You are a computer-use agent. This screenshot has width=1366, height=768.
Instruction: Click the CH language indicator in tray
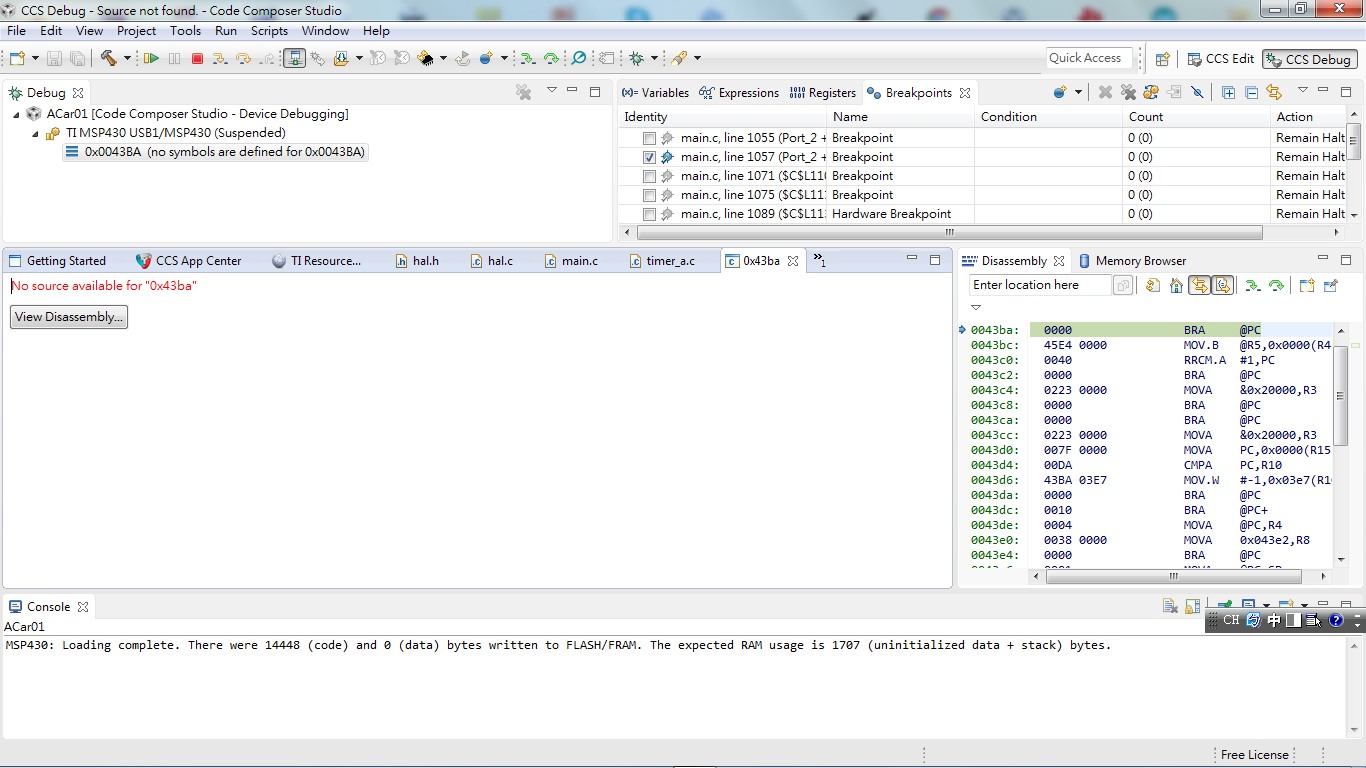pos(1231,620)
